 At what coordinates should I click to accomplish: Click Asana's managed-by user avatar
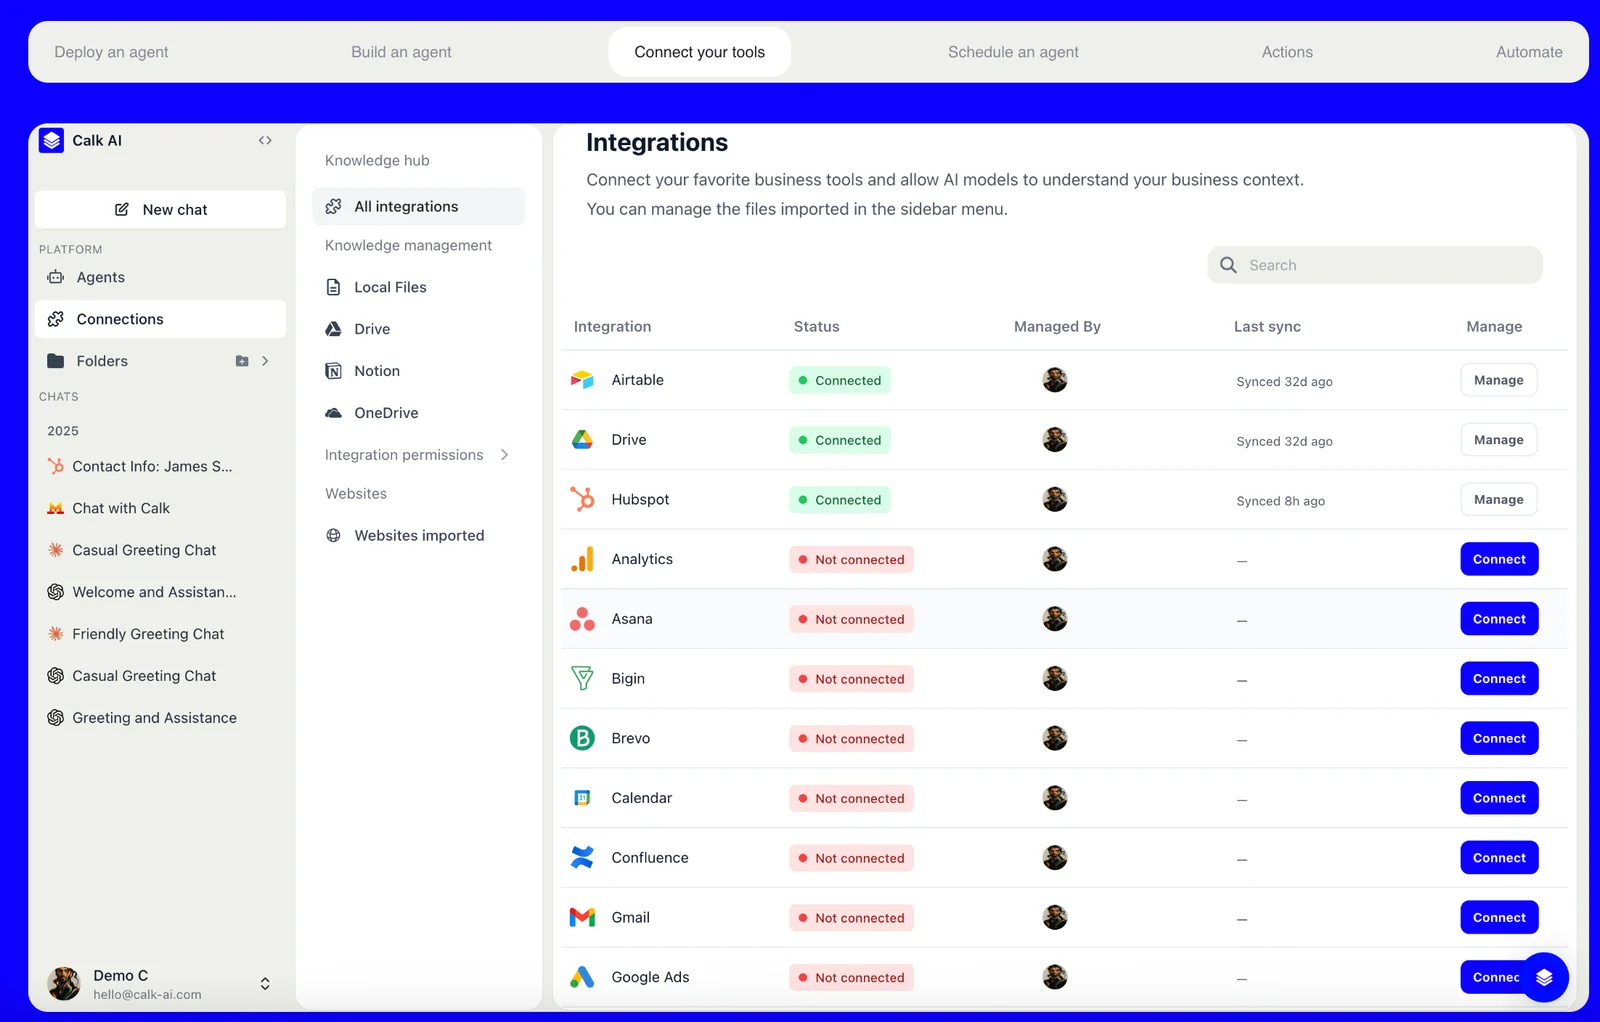click(1054, 619)
